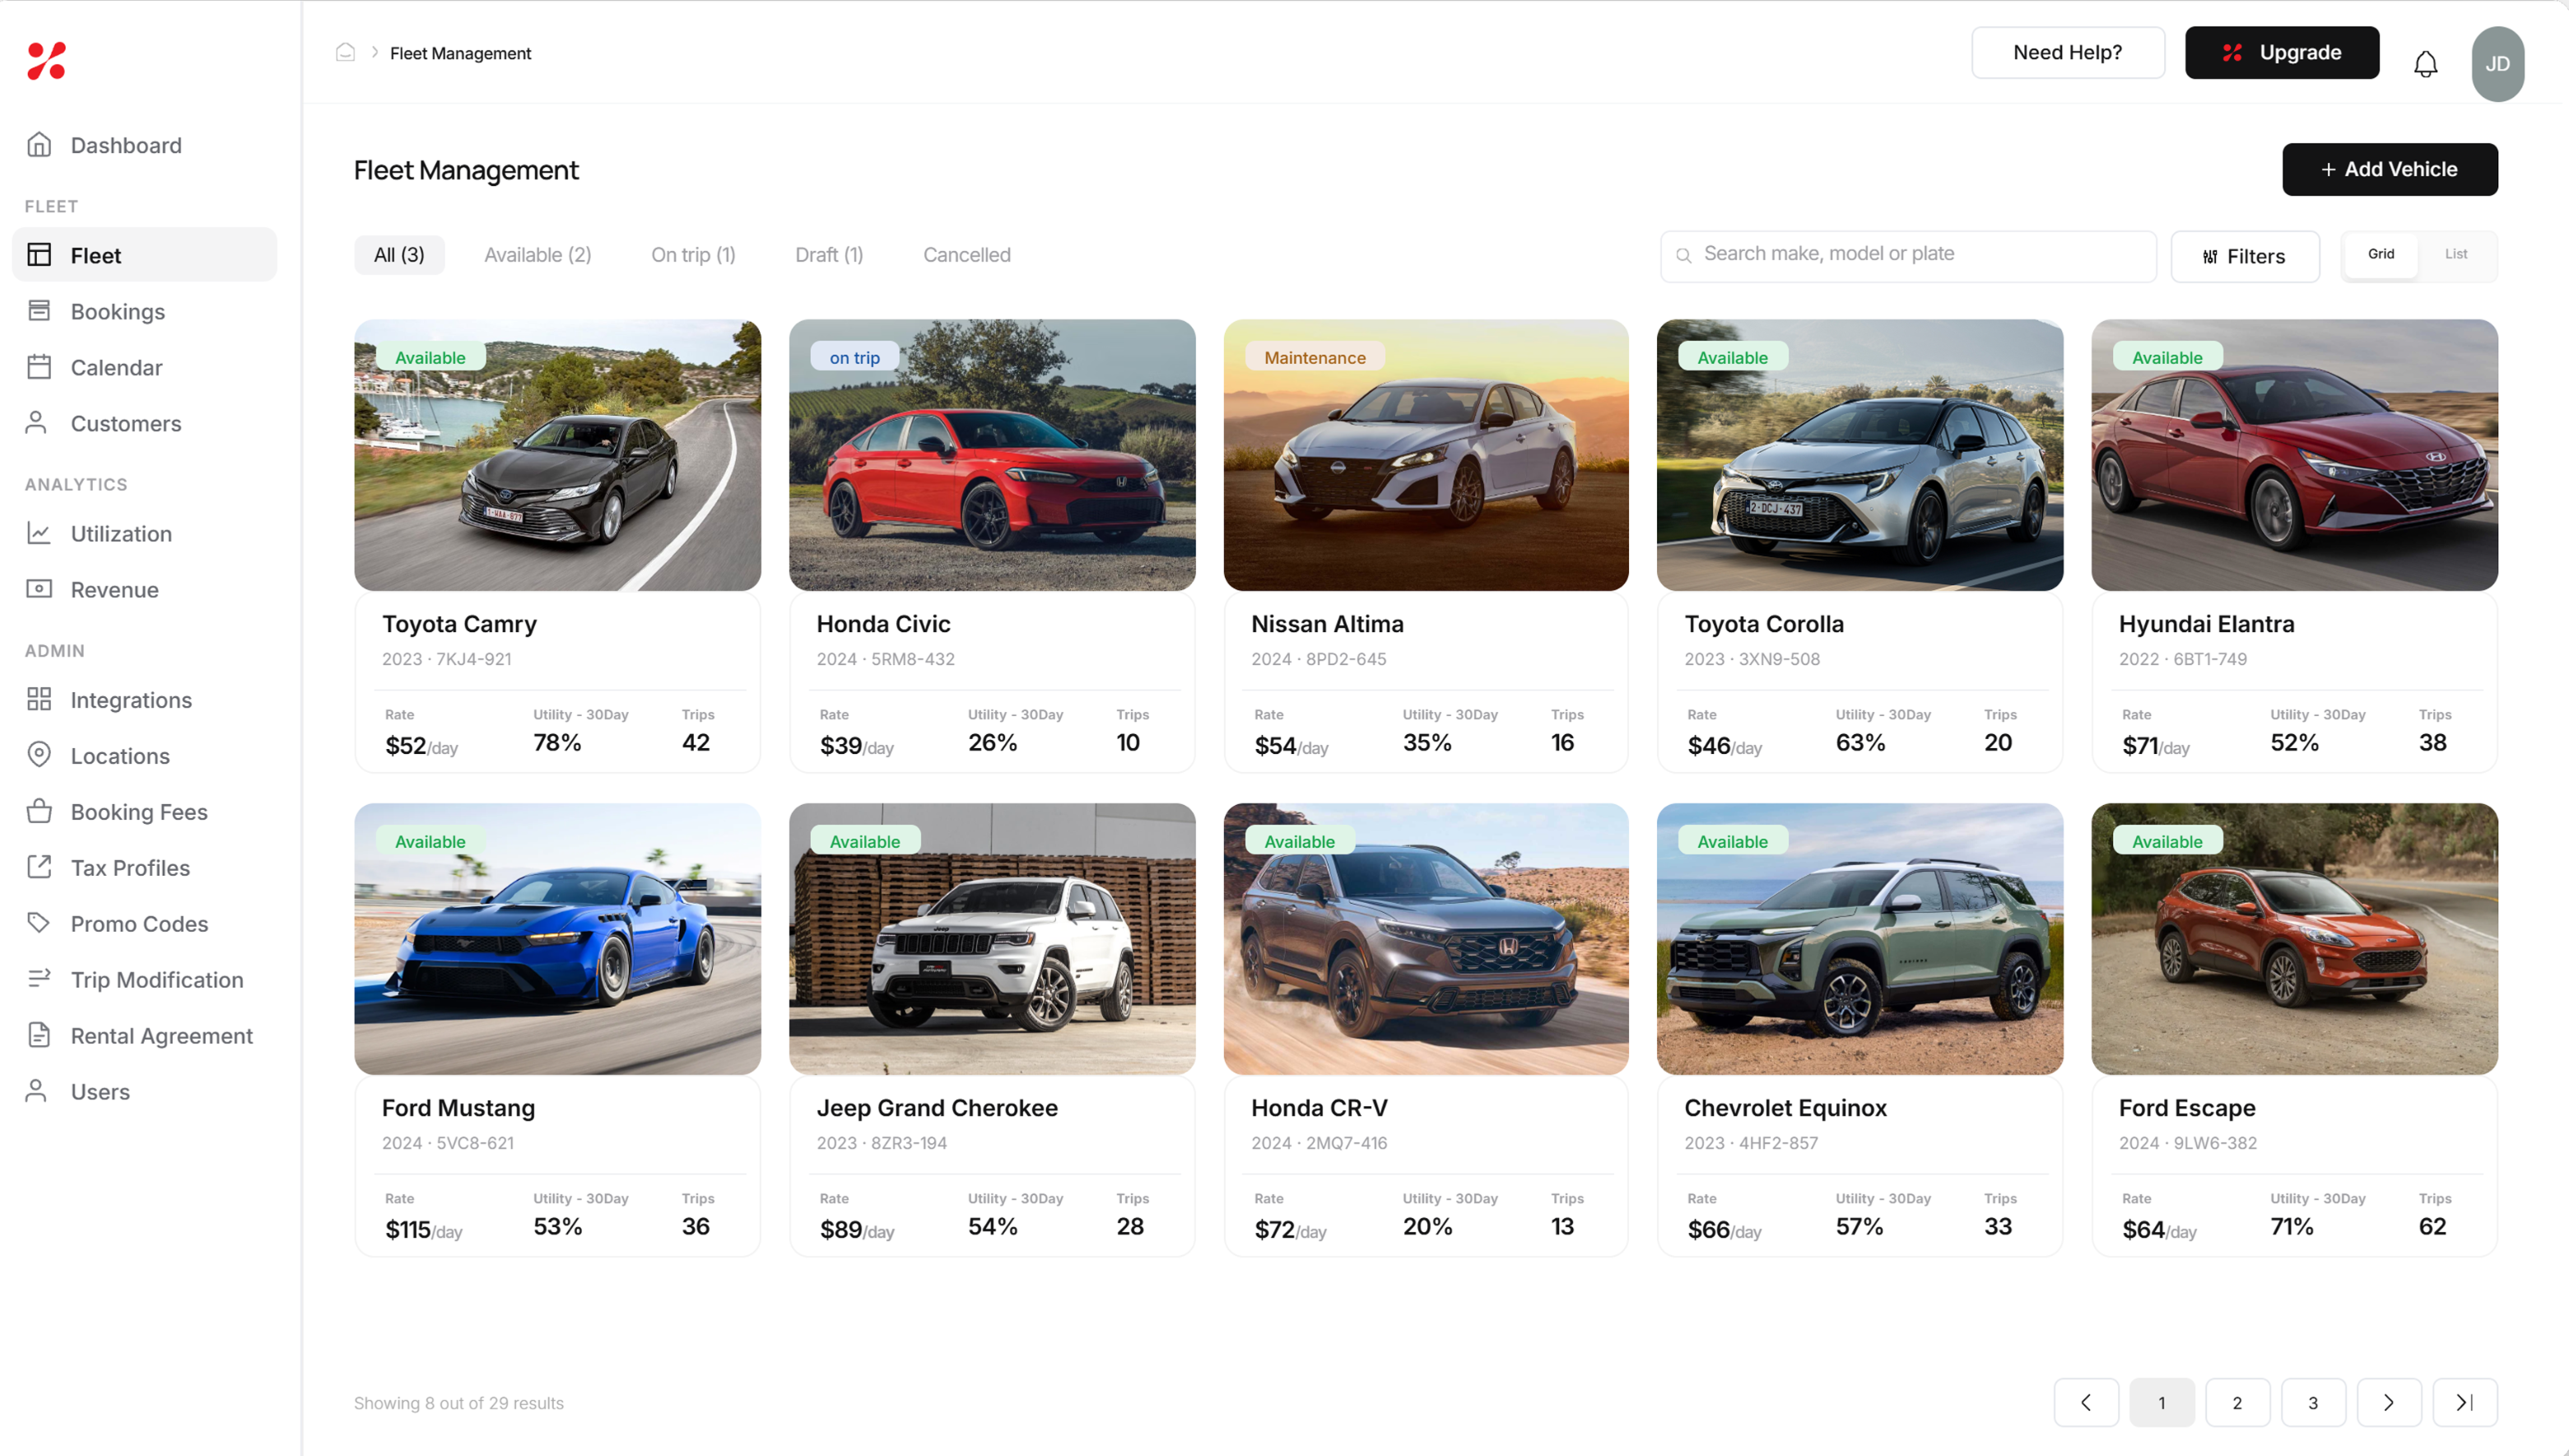
Task: Go to page 3
Action: (2312, 1402)
